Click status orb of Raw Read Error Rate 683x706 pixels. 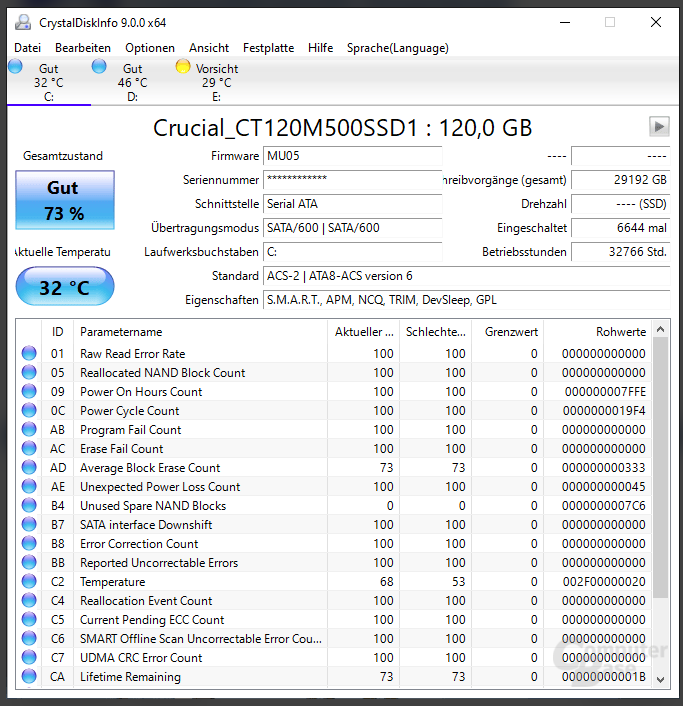pos(29,353)
